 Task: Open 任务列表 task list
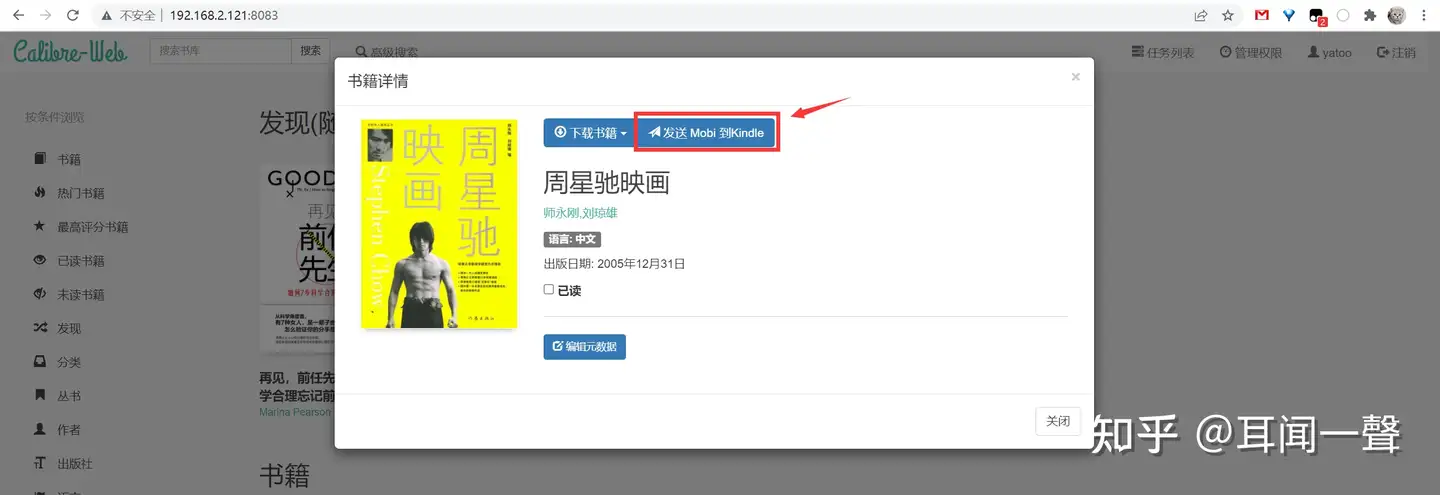tap(1163, 52)
